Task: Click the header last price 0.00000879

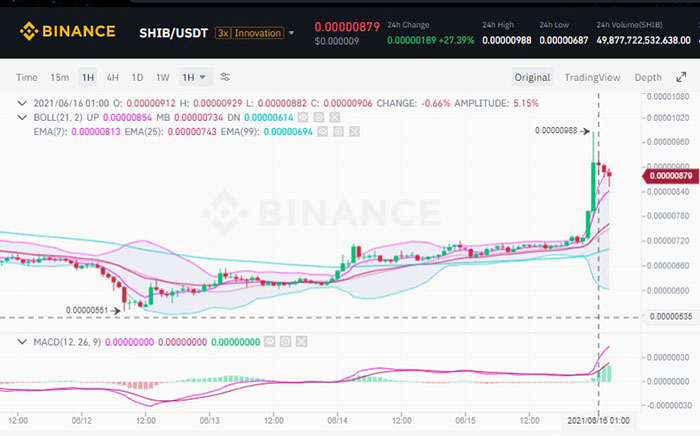Action: click(347, 27)
